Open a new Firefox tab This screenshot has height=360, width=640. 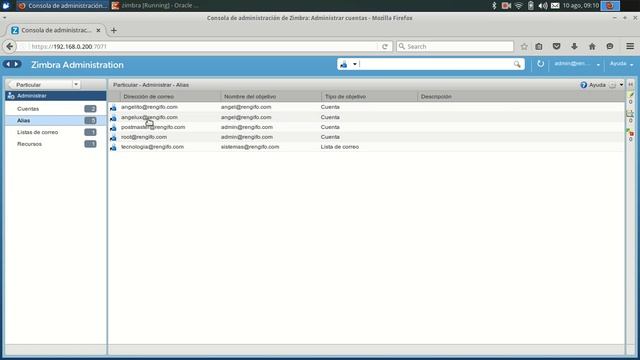click(113, 30)
